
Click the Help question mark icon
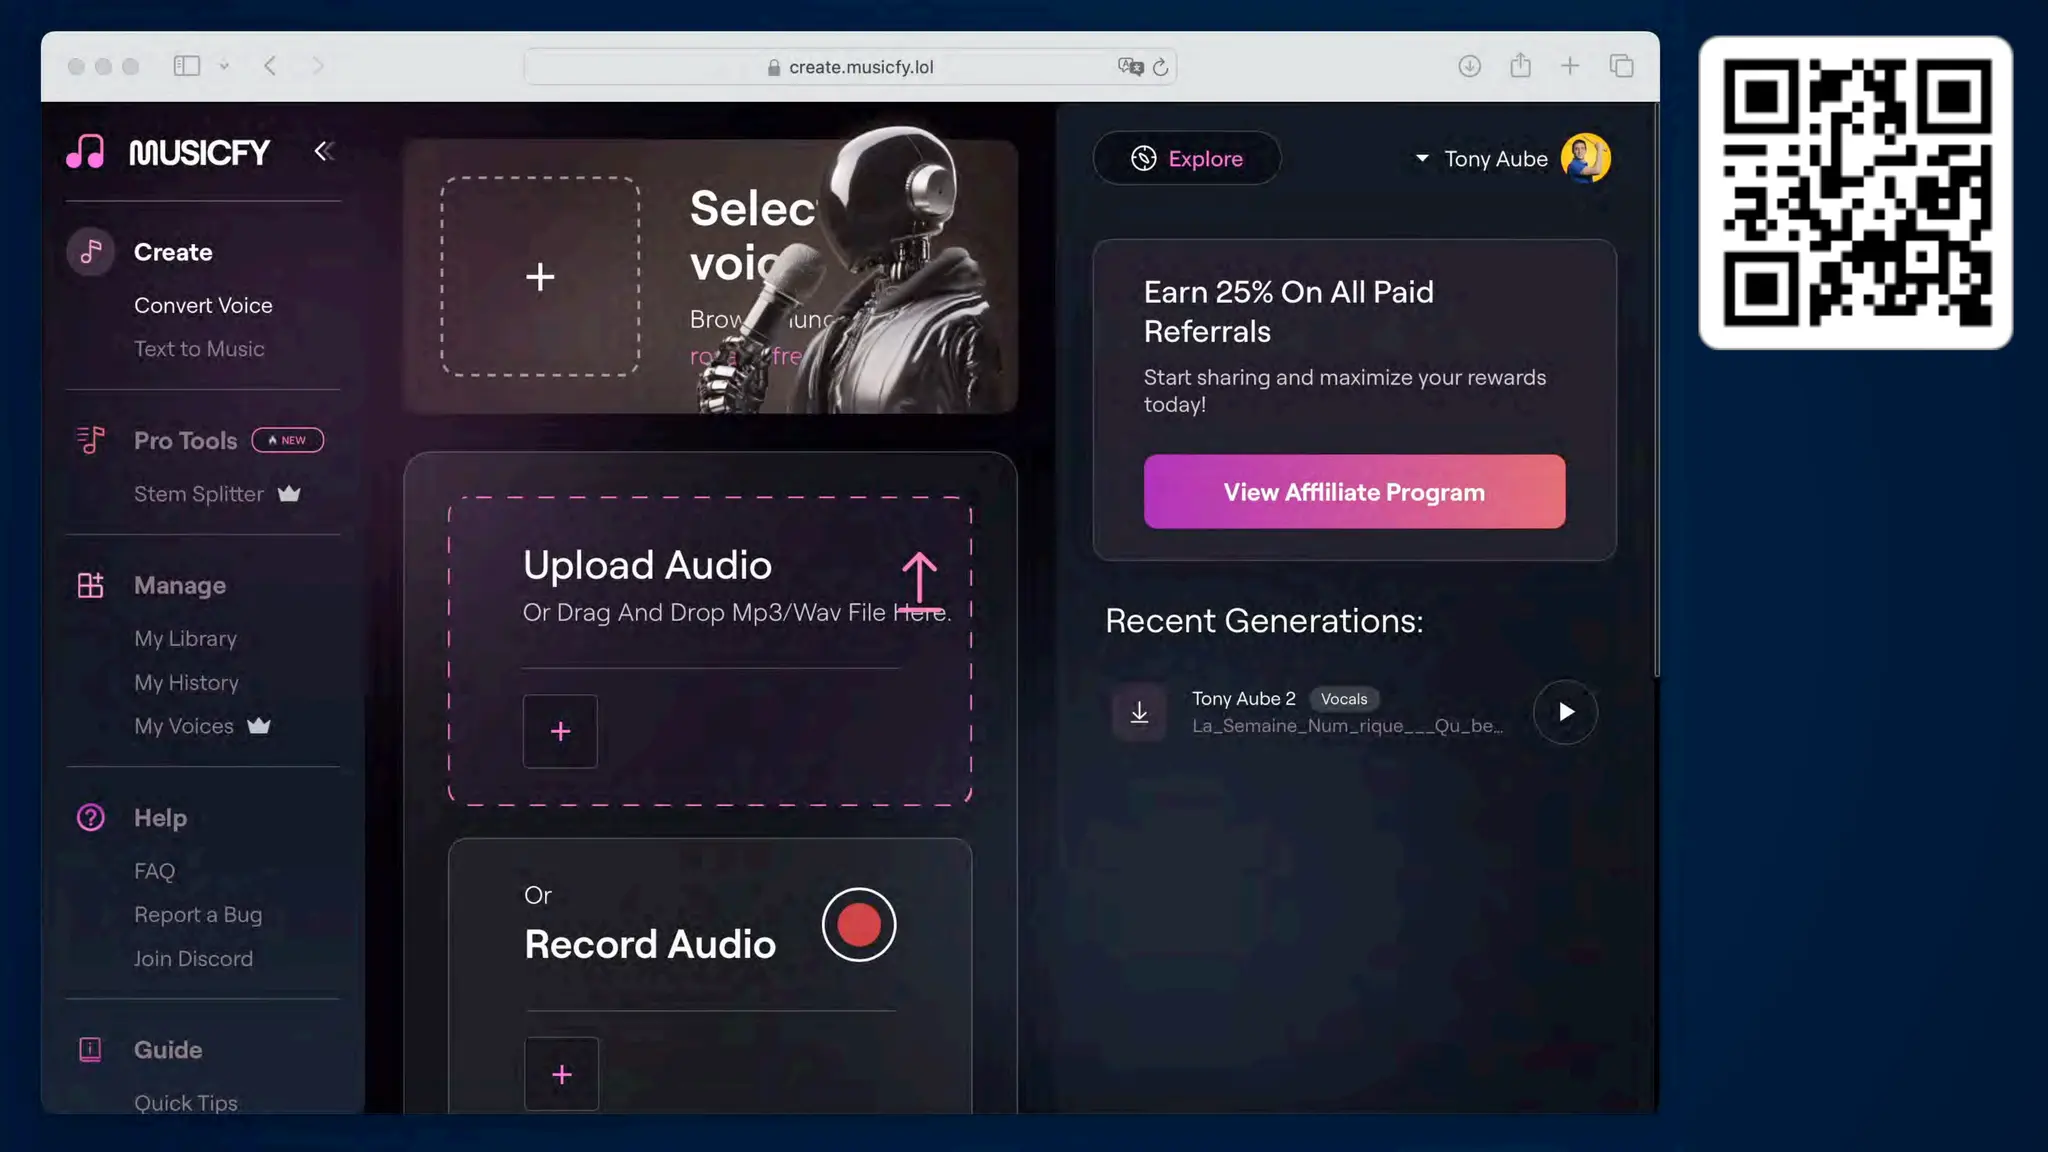coord(90,818)
